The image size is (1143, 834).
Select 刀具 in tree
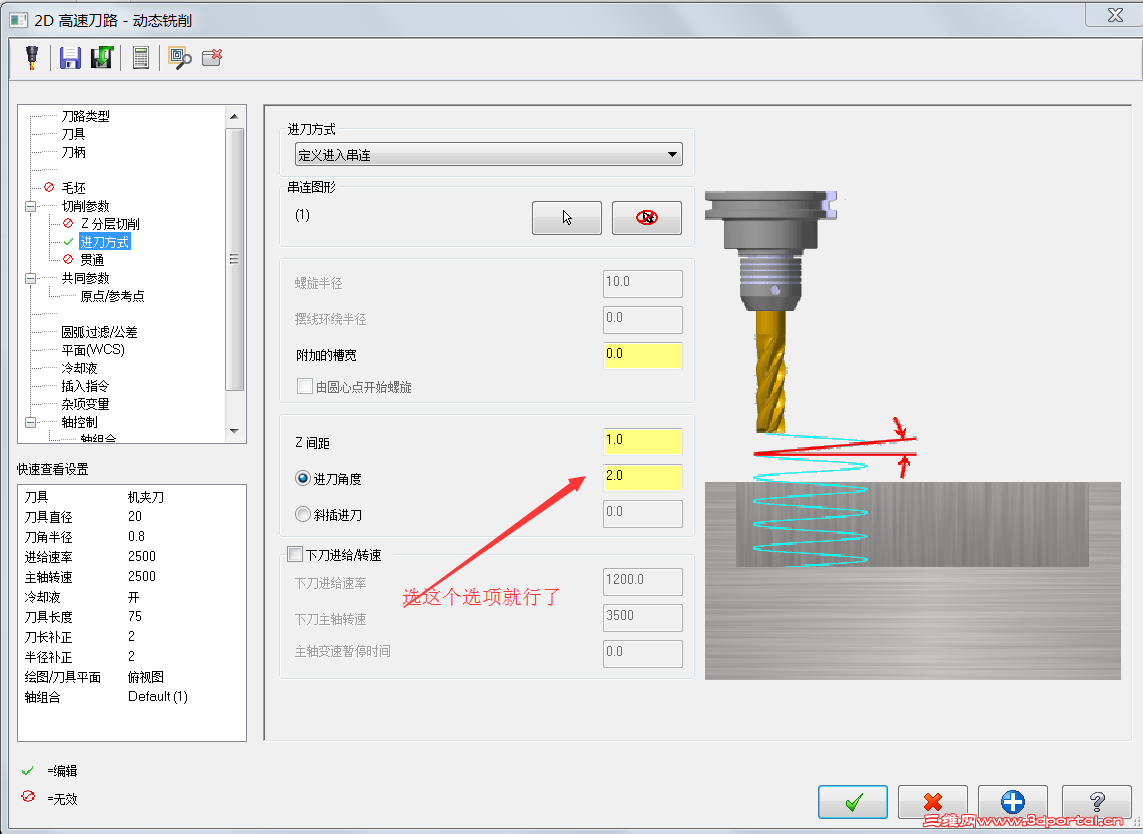[73, 134]
